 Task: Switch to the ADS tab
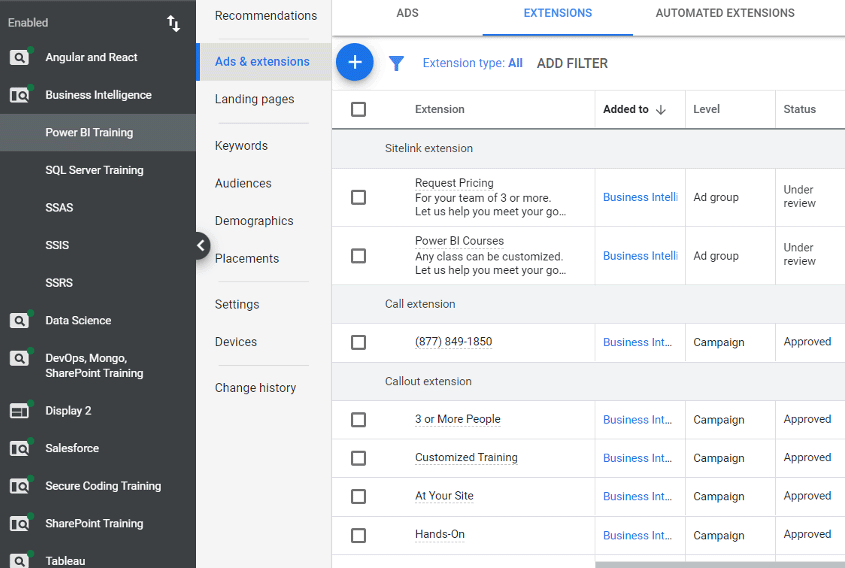click(x=407, y=13)
